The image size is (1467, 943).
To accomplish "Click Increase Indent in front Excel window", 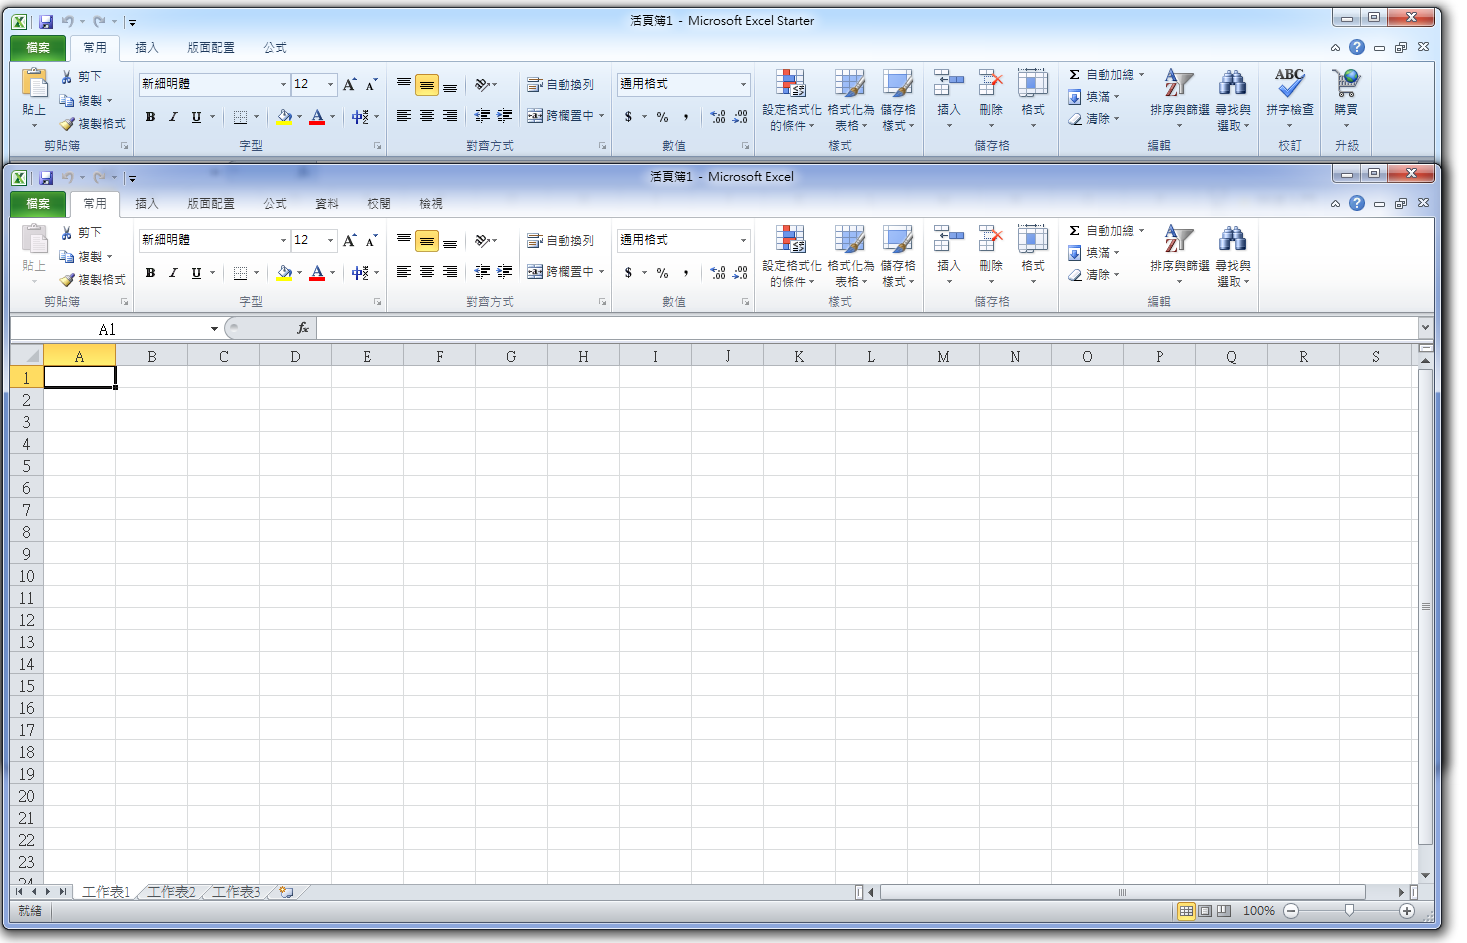I will click(x=505, y=272).
